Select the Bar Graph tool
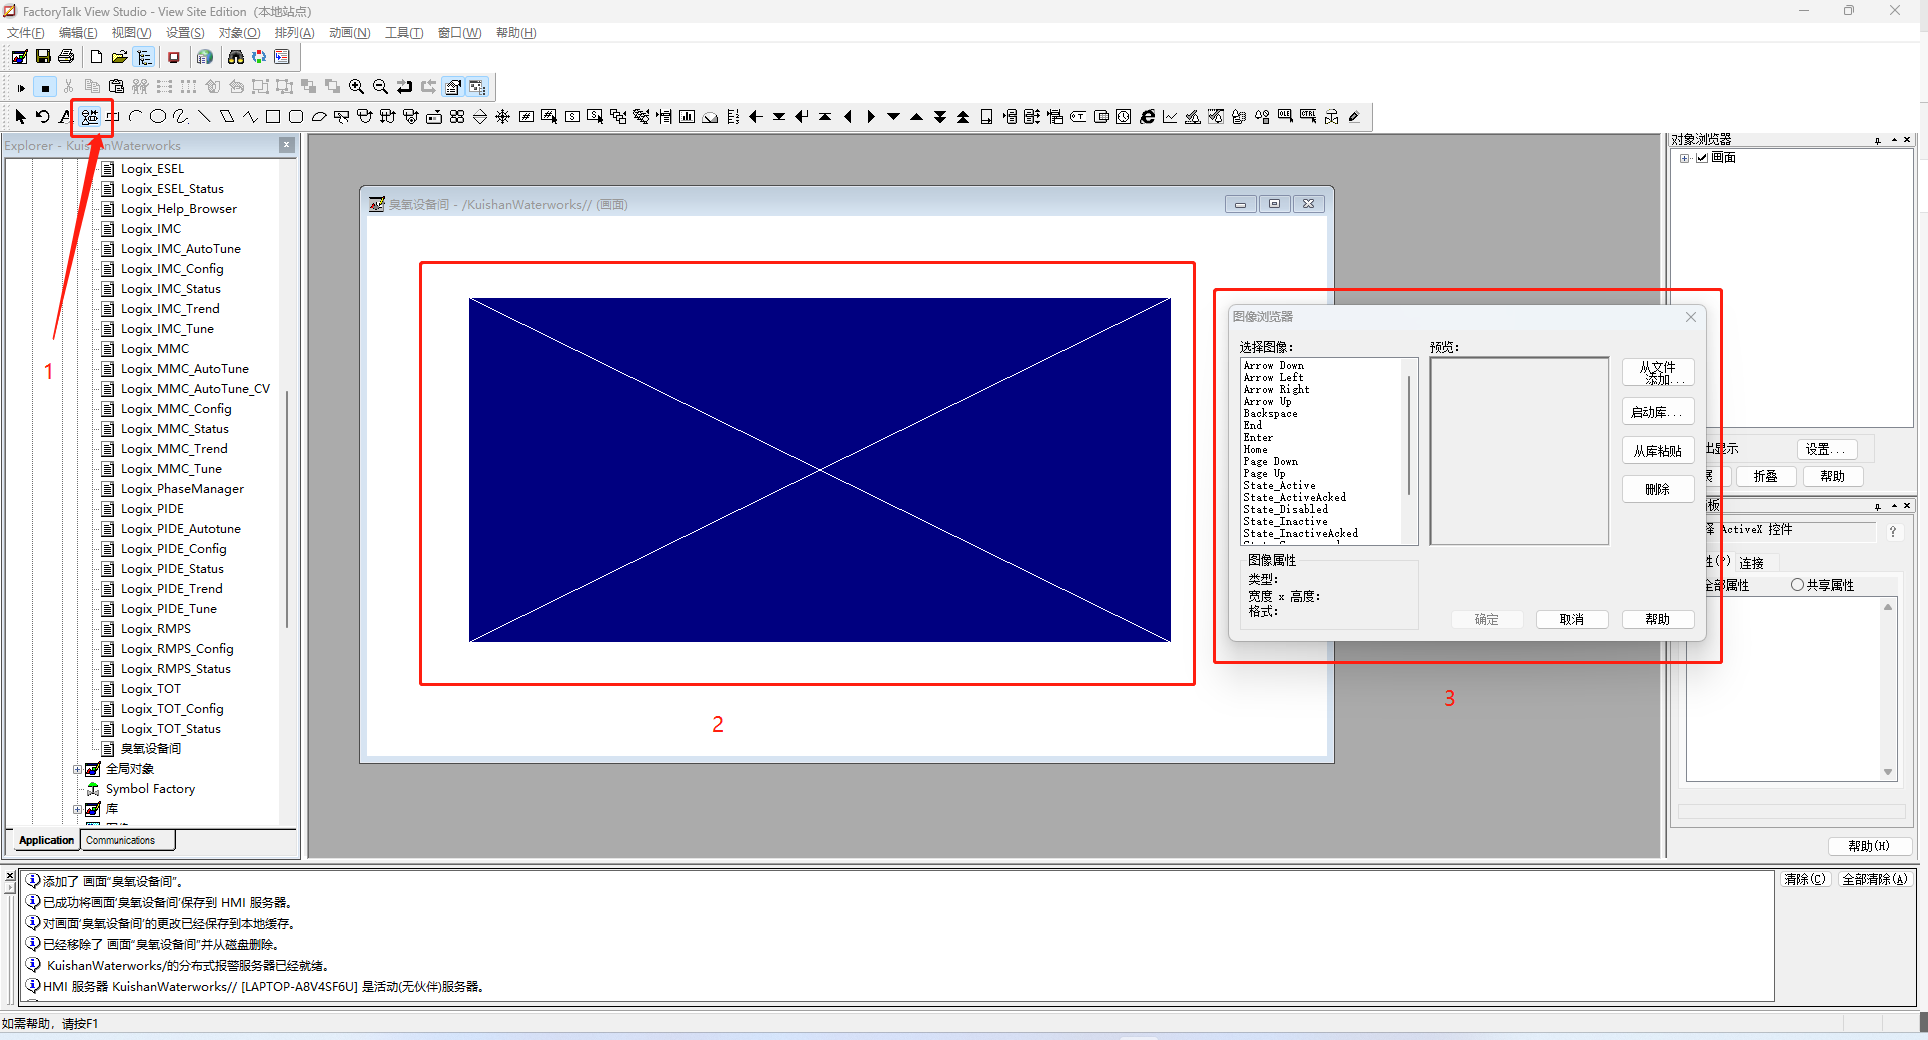This screenshot has height=1040, width=1928. (687, 117)
